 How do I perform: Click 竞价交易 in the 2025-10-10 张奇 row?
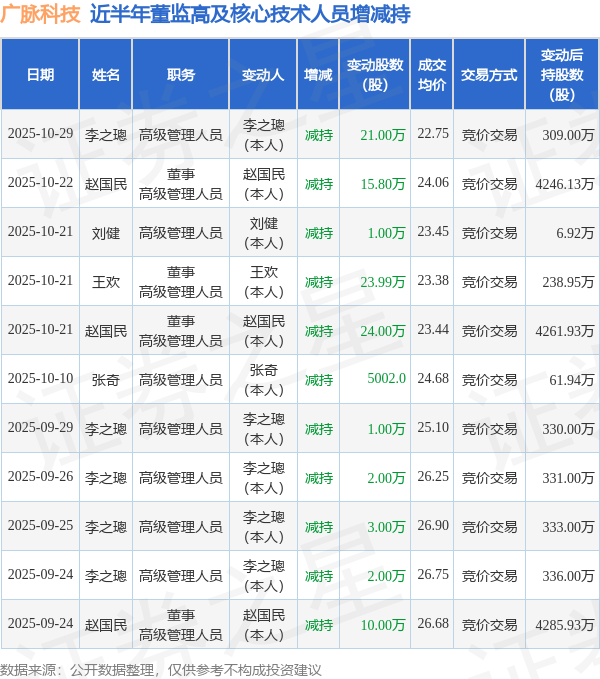click(x=489, y=380)
